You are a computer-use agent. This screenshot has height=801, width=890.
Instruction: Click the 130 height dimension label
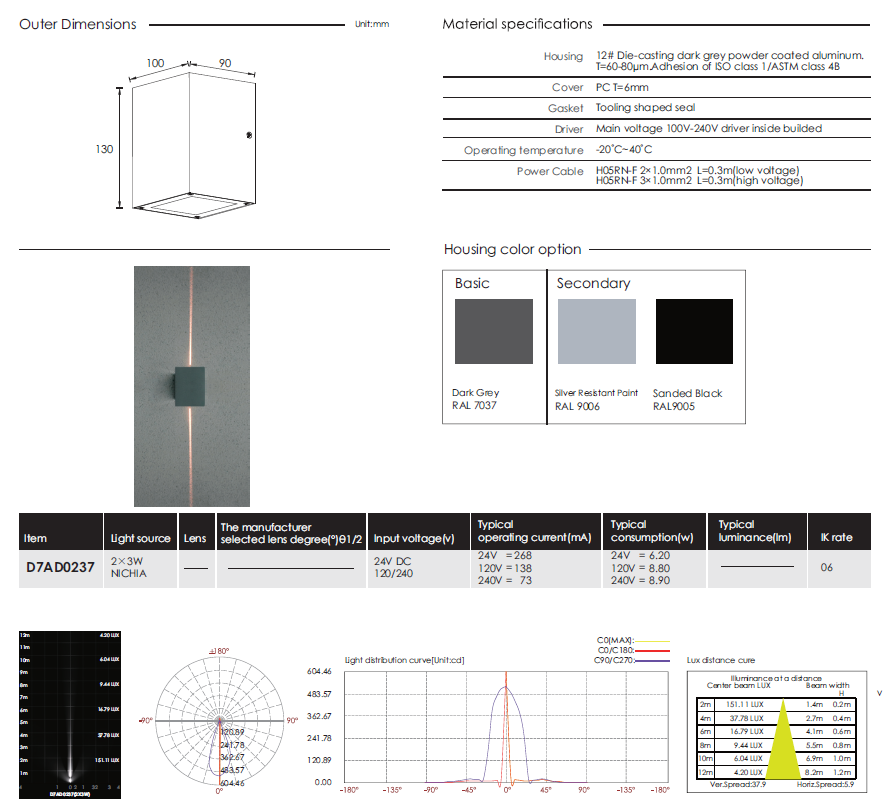[104, 149]
